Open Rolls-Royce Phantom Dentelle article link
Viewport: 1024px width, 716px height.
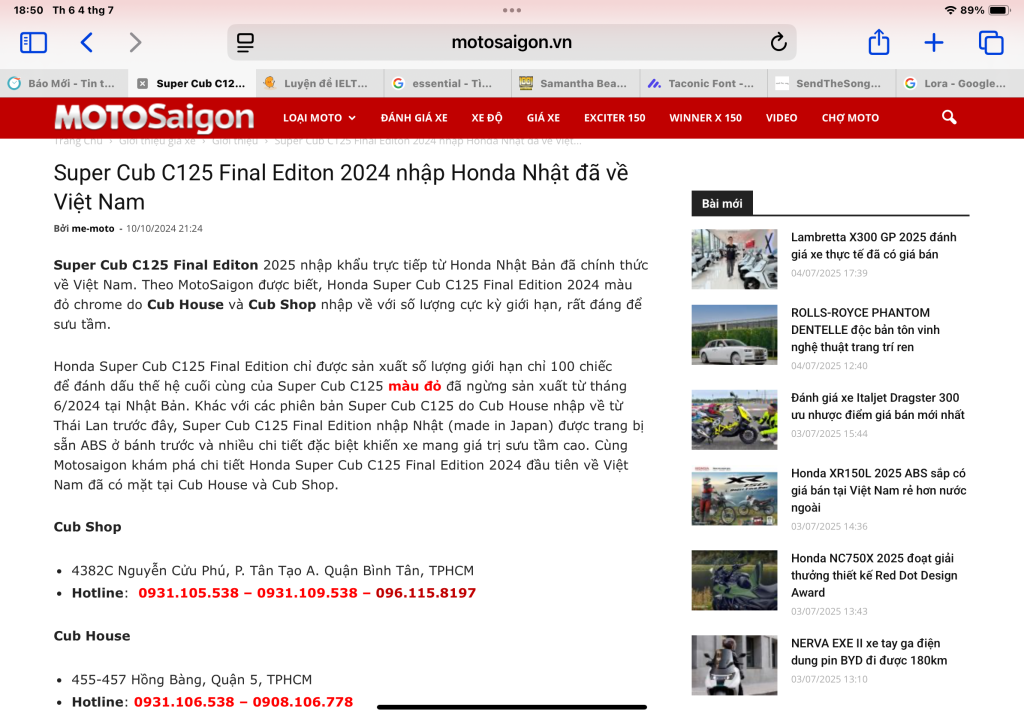[865, 330]
